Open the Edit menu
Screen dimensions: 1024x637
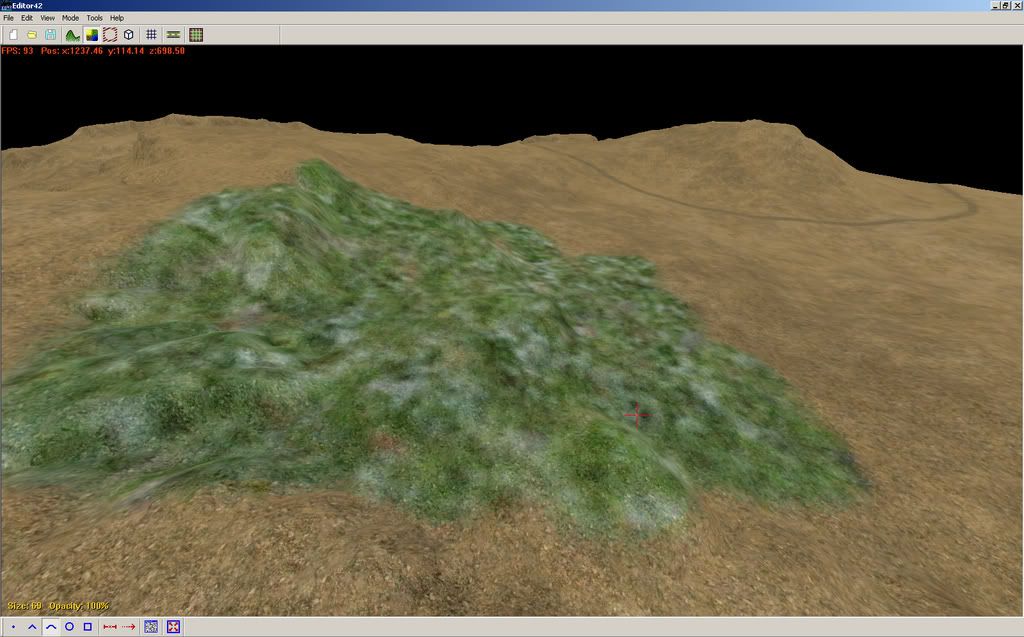click(27, 18)
